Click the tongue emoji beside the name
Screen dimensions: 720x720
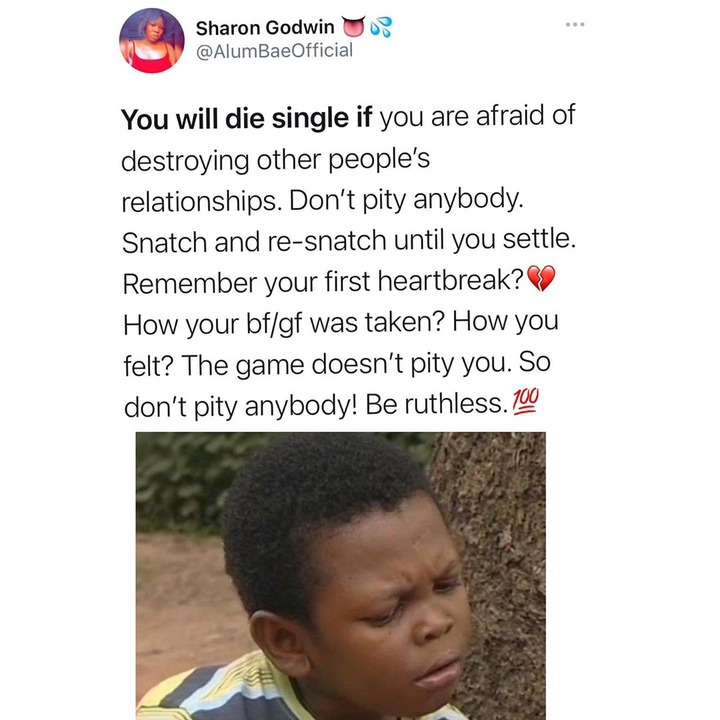click(354, 27)
